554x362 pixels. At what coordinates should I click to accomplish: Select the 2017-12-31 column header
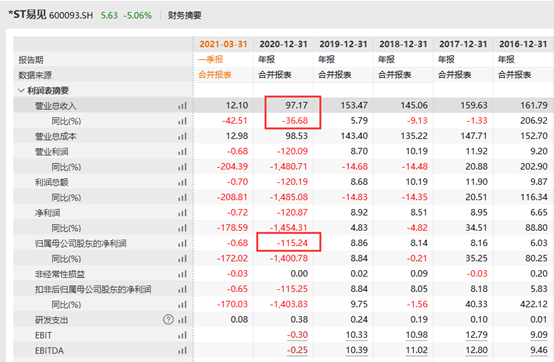[463, 44]
